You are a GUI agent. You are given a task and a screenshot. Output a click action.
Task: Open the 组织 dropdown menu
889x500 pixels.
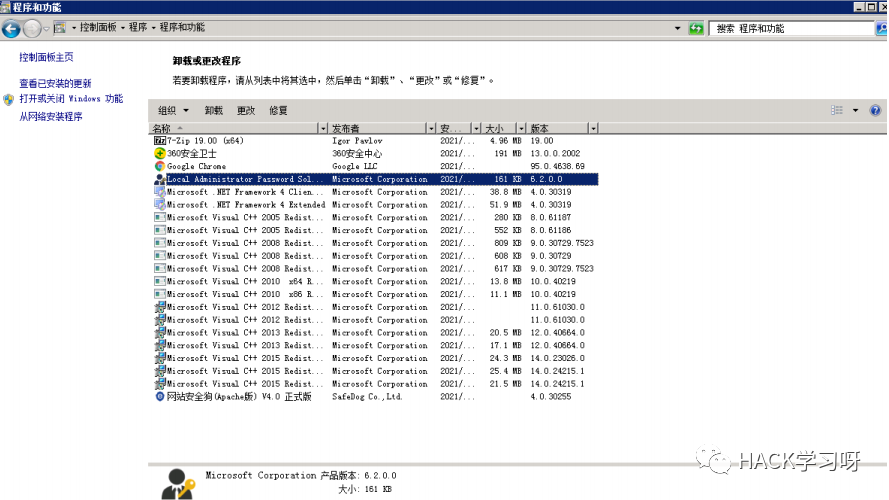(173, 111)
